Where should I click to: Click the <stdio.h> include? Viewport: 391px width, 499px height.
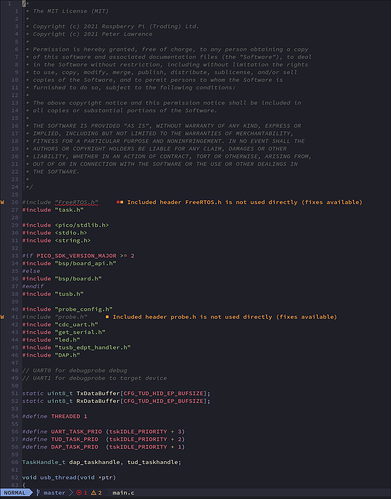point(71,233)
